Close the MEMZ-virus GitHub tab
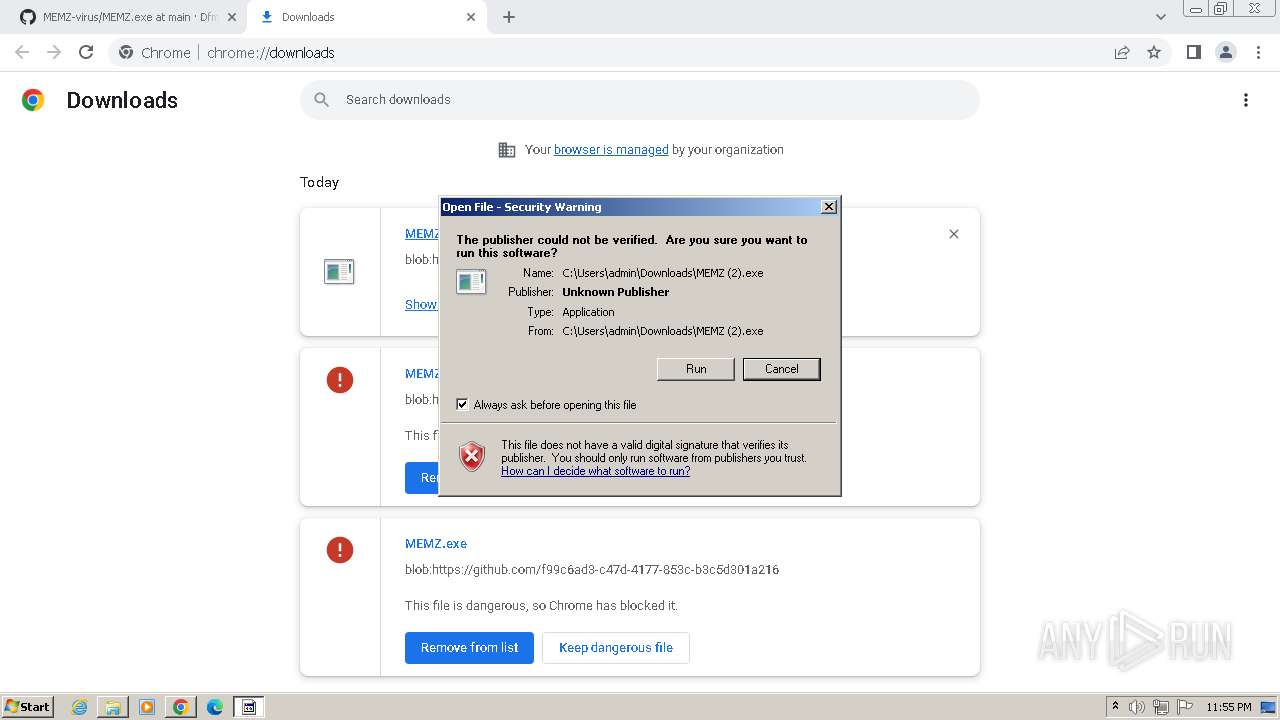 coord(232,17)
